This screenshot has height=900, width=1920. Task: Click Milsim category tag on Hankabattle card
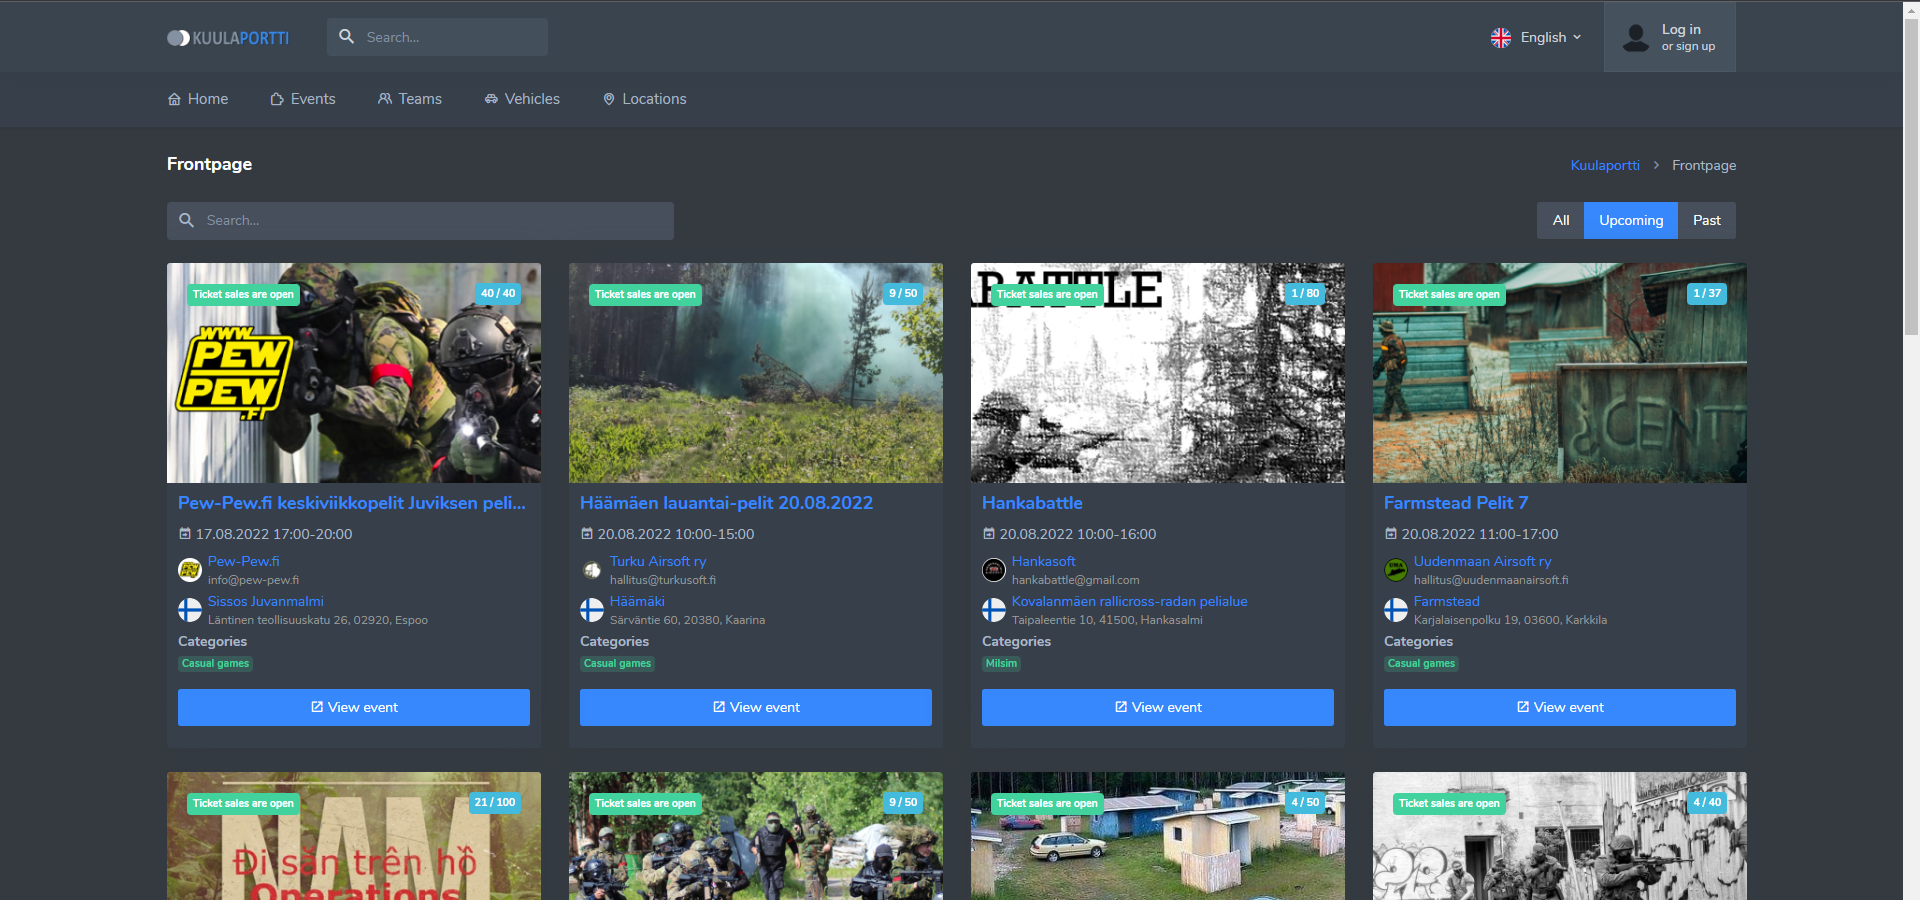point(1001,664)
